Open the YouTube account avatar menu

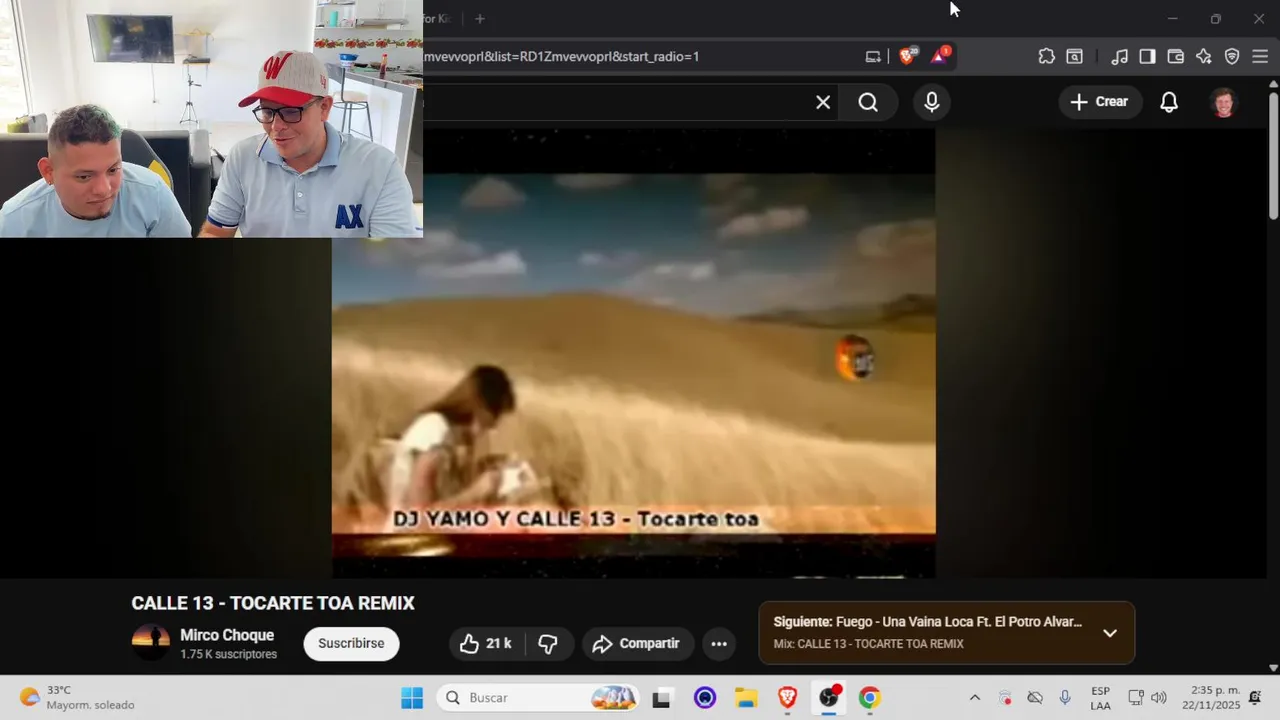pyautogui.click(x=1224, y=102)
